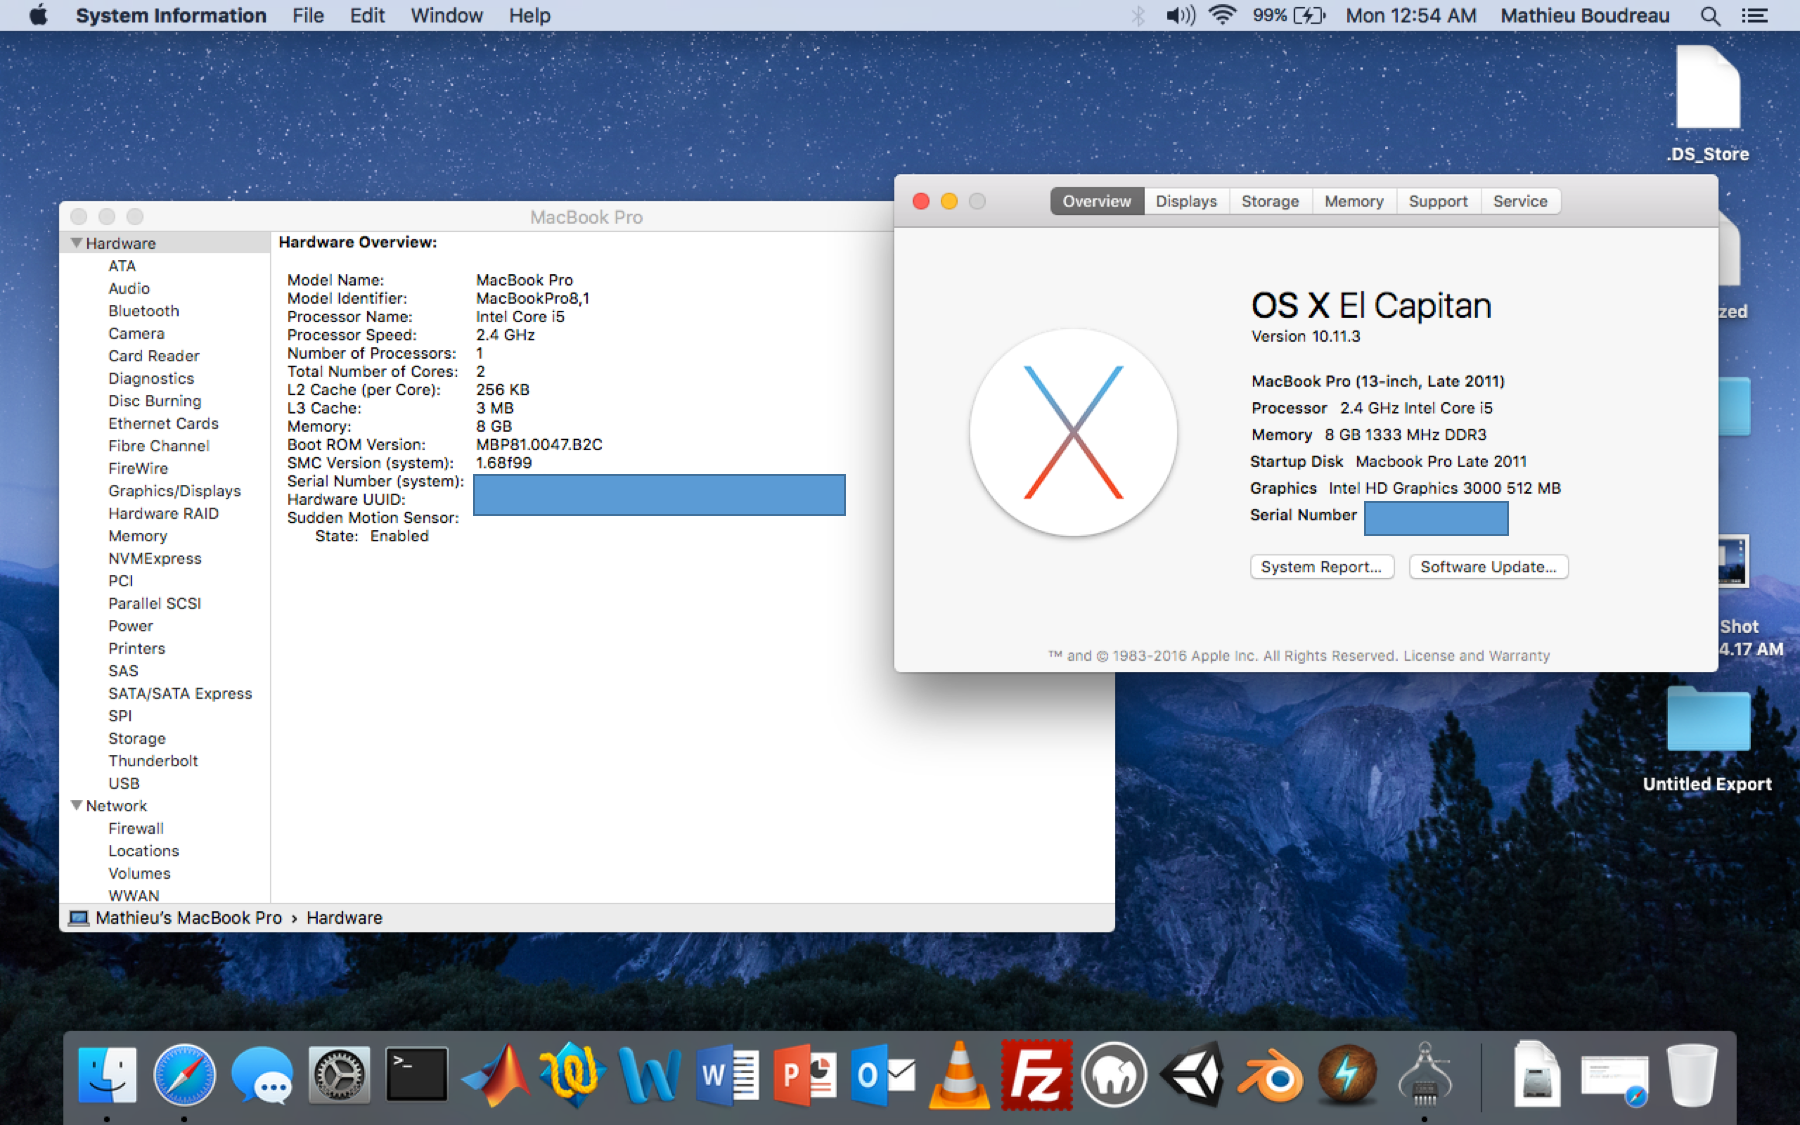Switch to the Support tab
Image resolution: width=1800 pixels, height=1125 pixels.
point(1438,201)
